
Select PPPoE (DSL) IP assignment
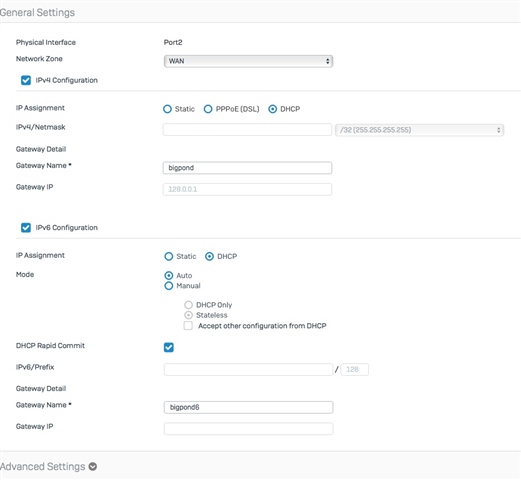[x=208, y=109]
